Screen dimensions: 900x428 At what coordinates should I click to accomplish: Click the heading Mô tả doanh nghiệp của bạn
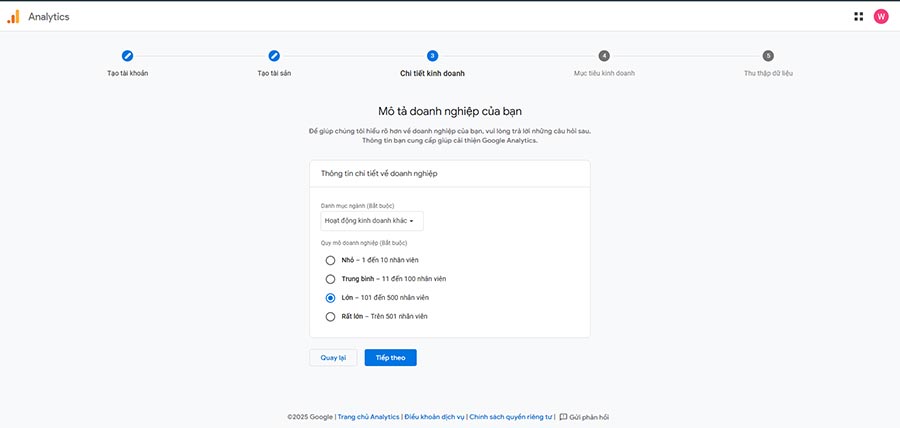pyautogui.click(x=449, y=111)
